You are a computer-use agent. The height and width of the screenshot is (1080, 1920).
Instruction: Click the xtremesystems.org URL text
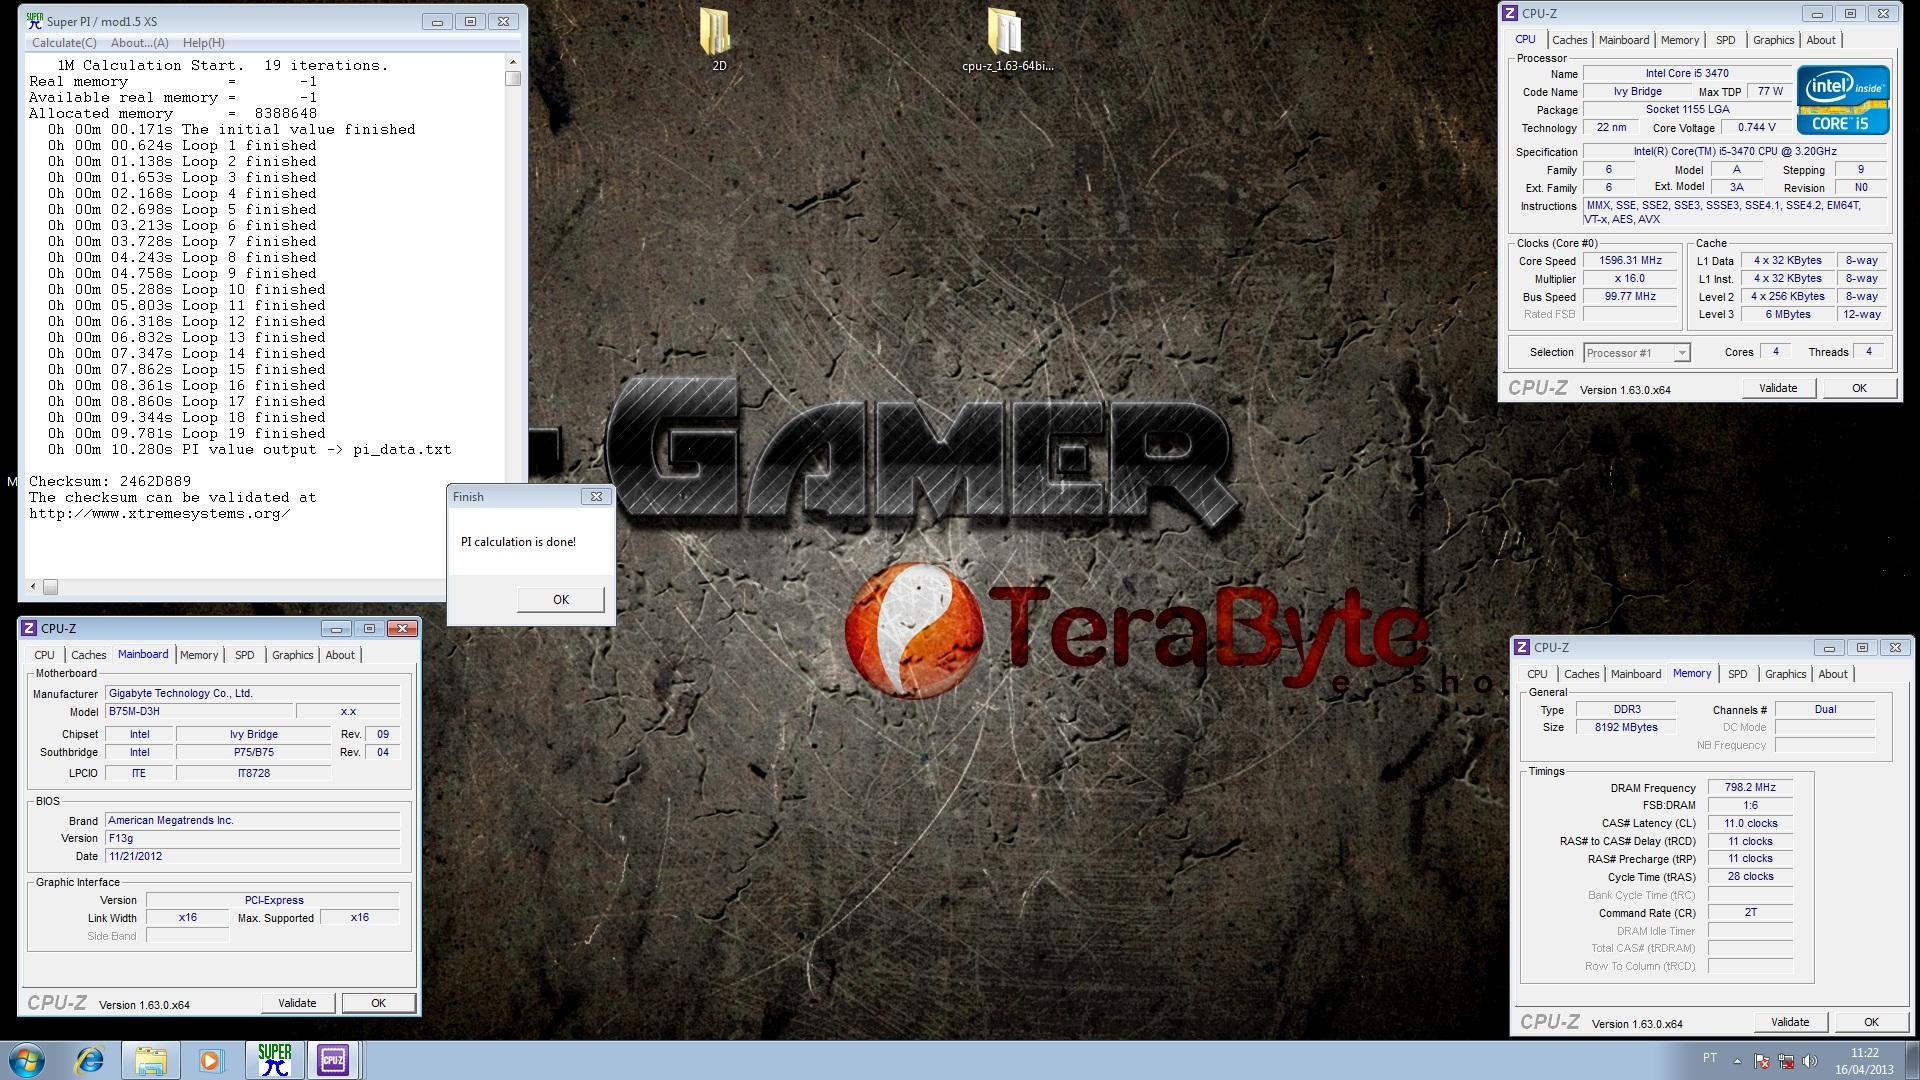[x=159, y=513]
